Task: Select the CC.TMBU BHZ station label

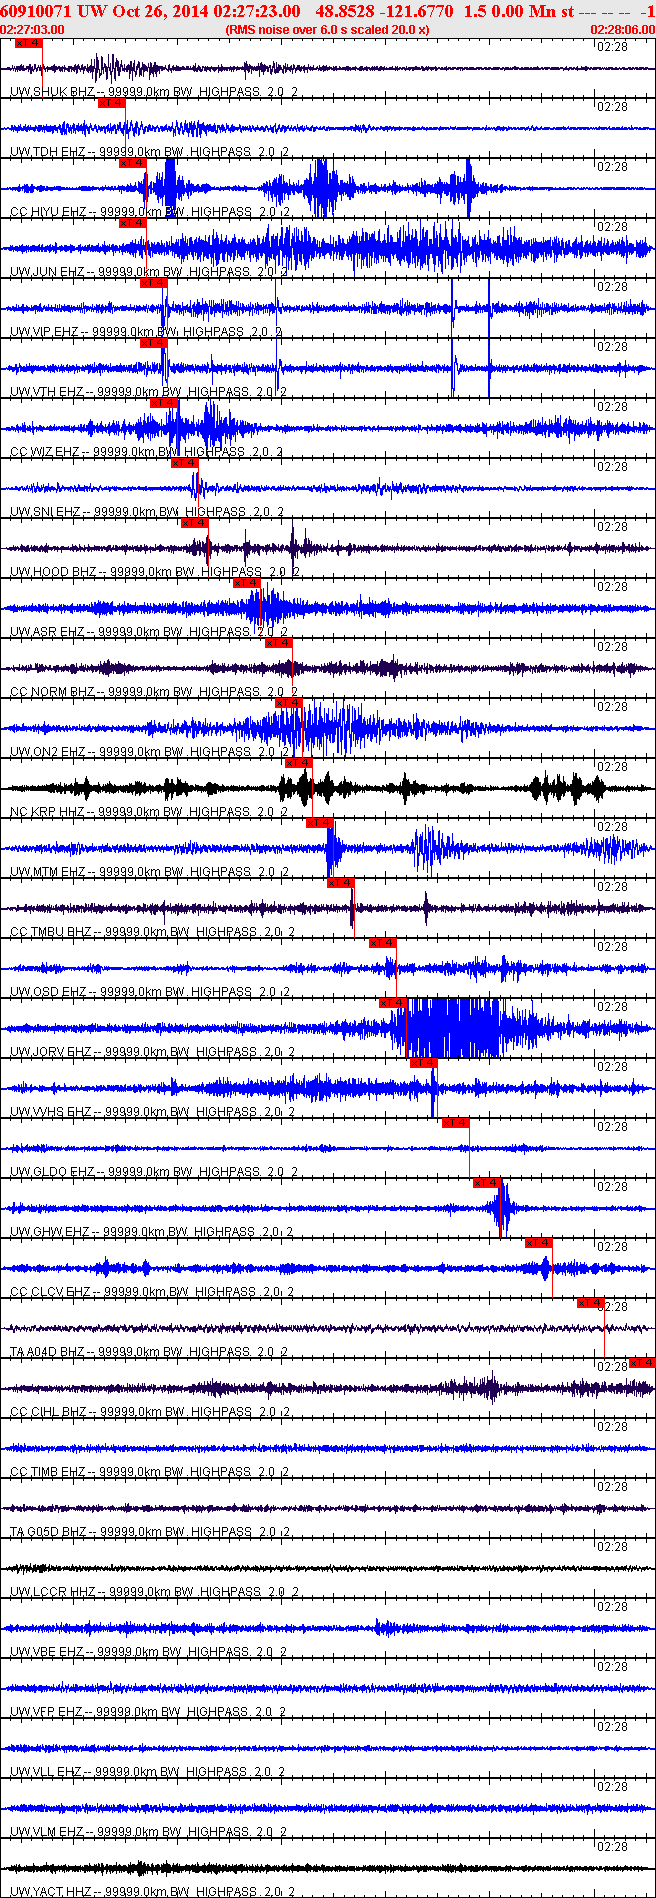Action: point(52,932)
